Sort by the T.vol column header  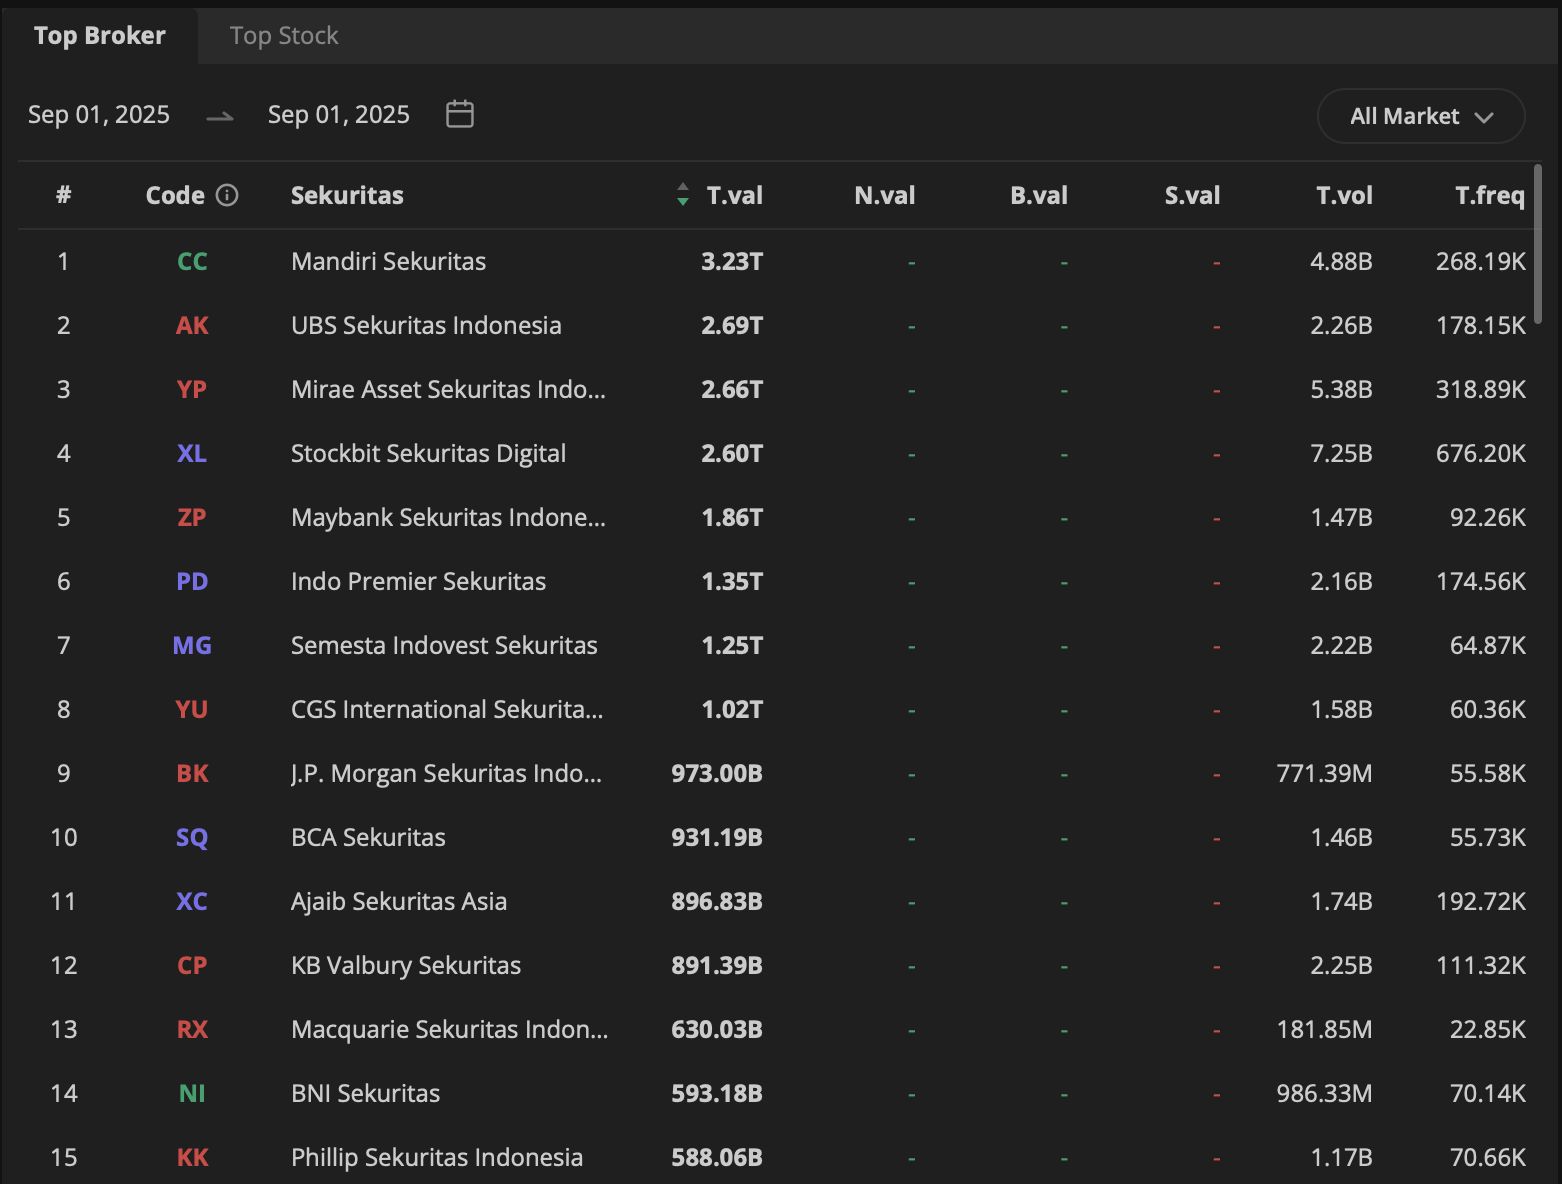click(x=1344, y=195)
